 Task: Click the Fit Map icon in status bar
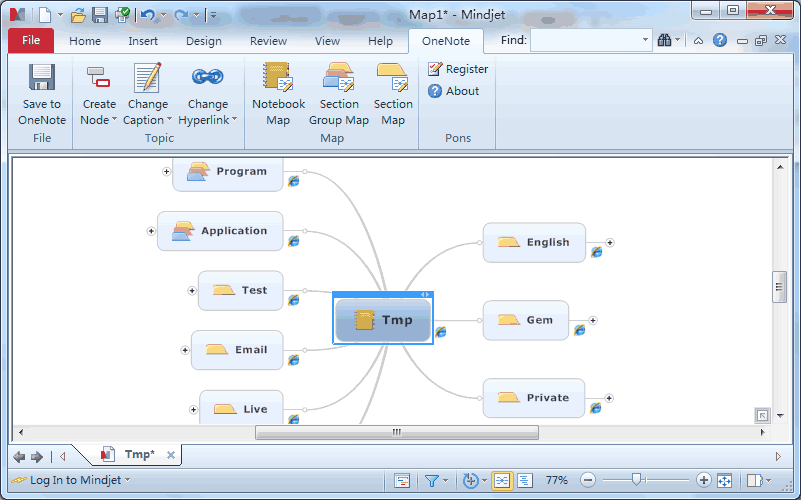pyautogui.click(x=724, y=481)
